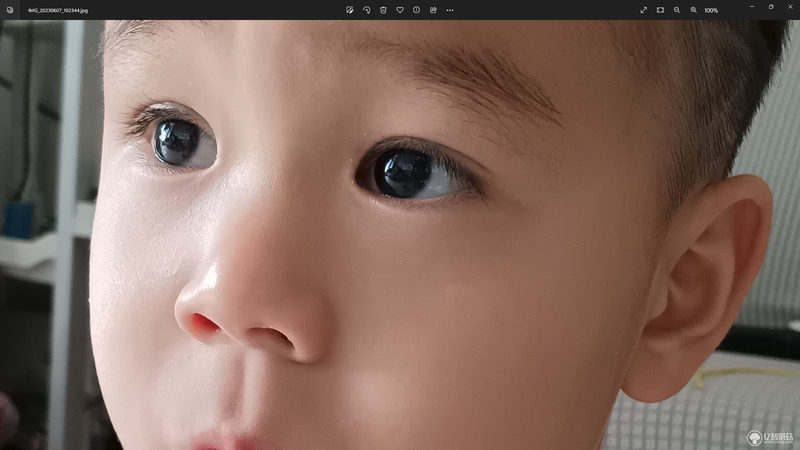The height and width of the screenshot is (450, 800).
Task: Click the 100% zoom level value
Action: 711,10
